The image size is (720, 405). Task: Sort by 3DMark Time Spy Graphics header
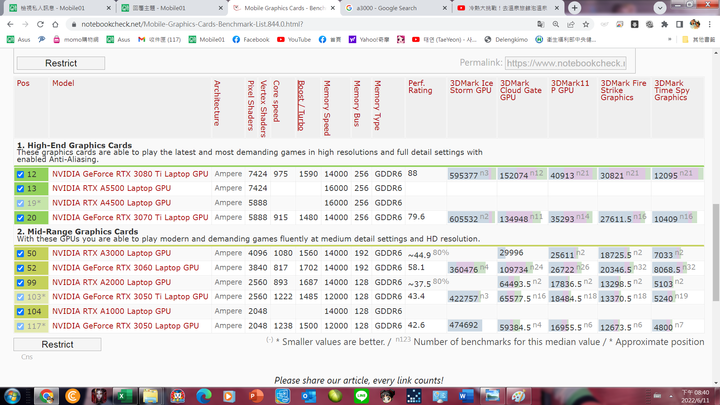(x=672, y=90)
